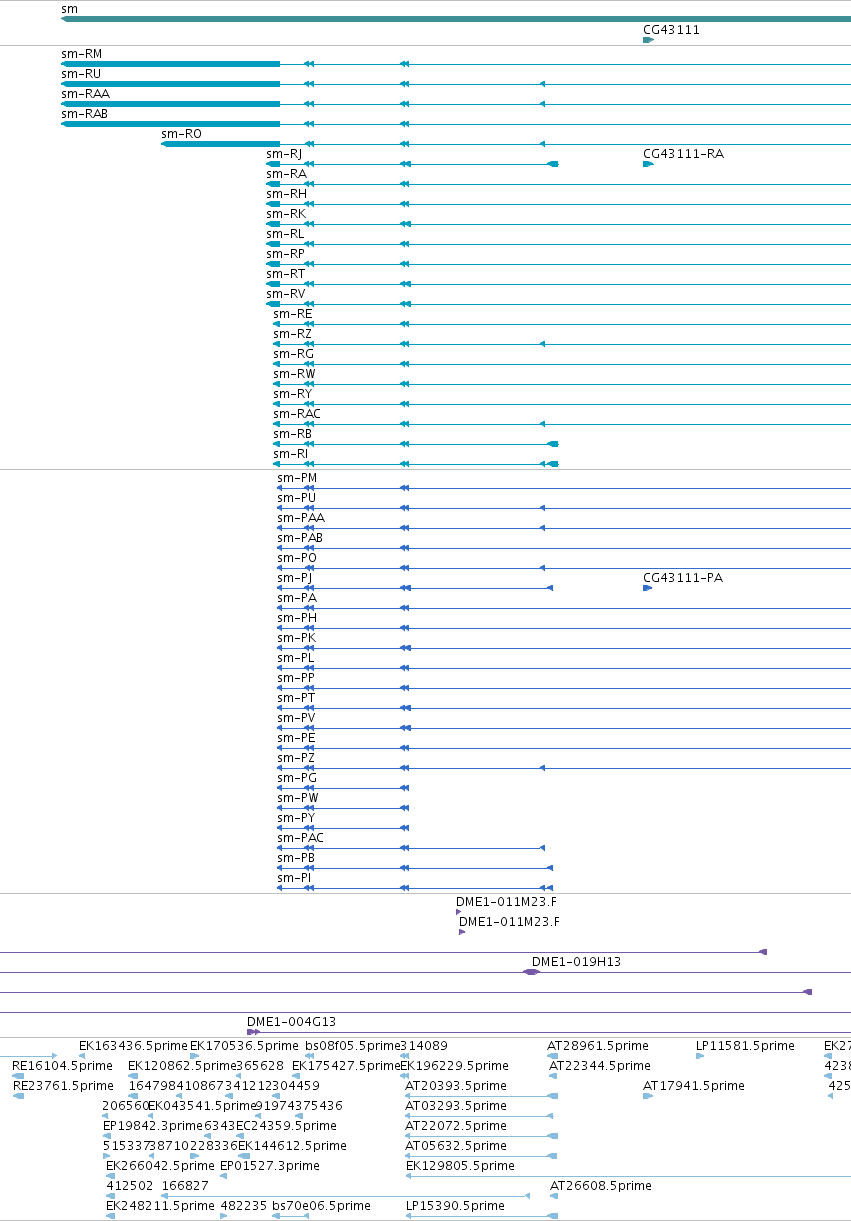Click the EK129805.5prime EST label
The height and width of the screenshot is (1221, 851).
pos(459,1166)
